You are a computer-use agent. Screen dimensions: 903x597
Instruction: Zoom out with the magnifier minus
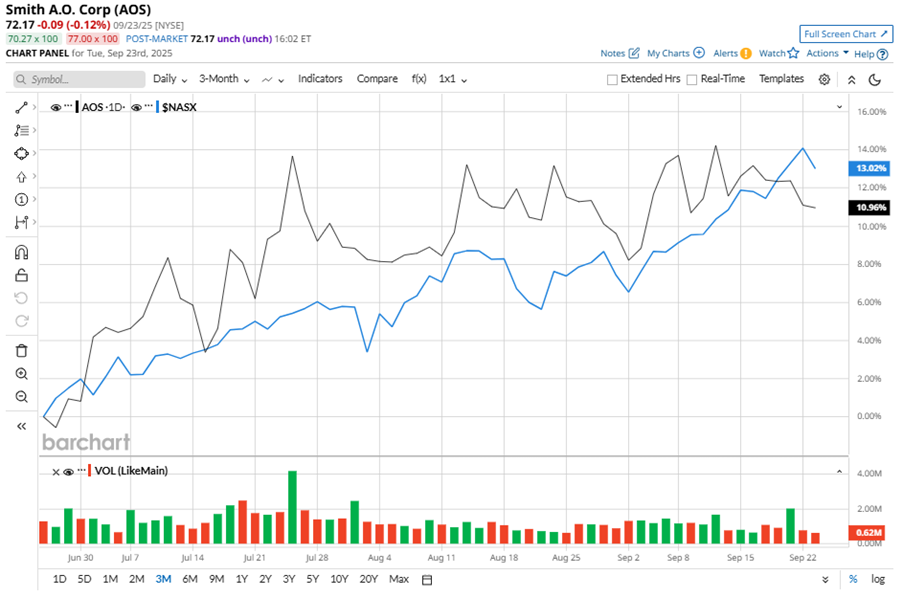pos(21,397)
